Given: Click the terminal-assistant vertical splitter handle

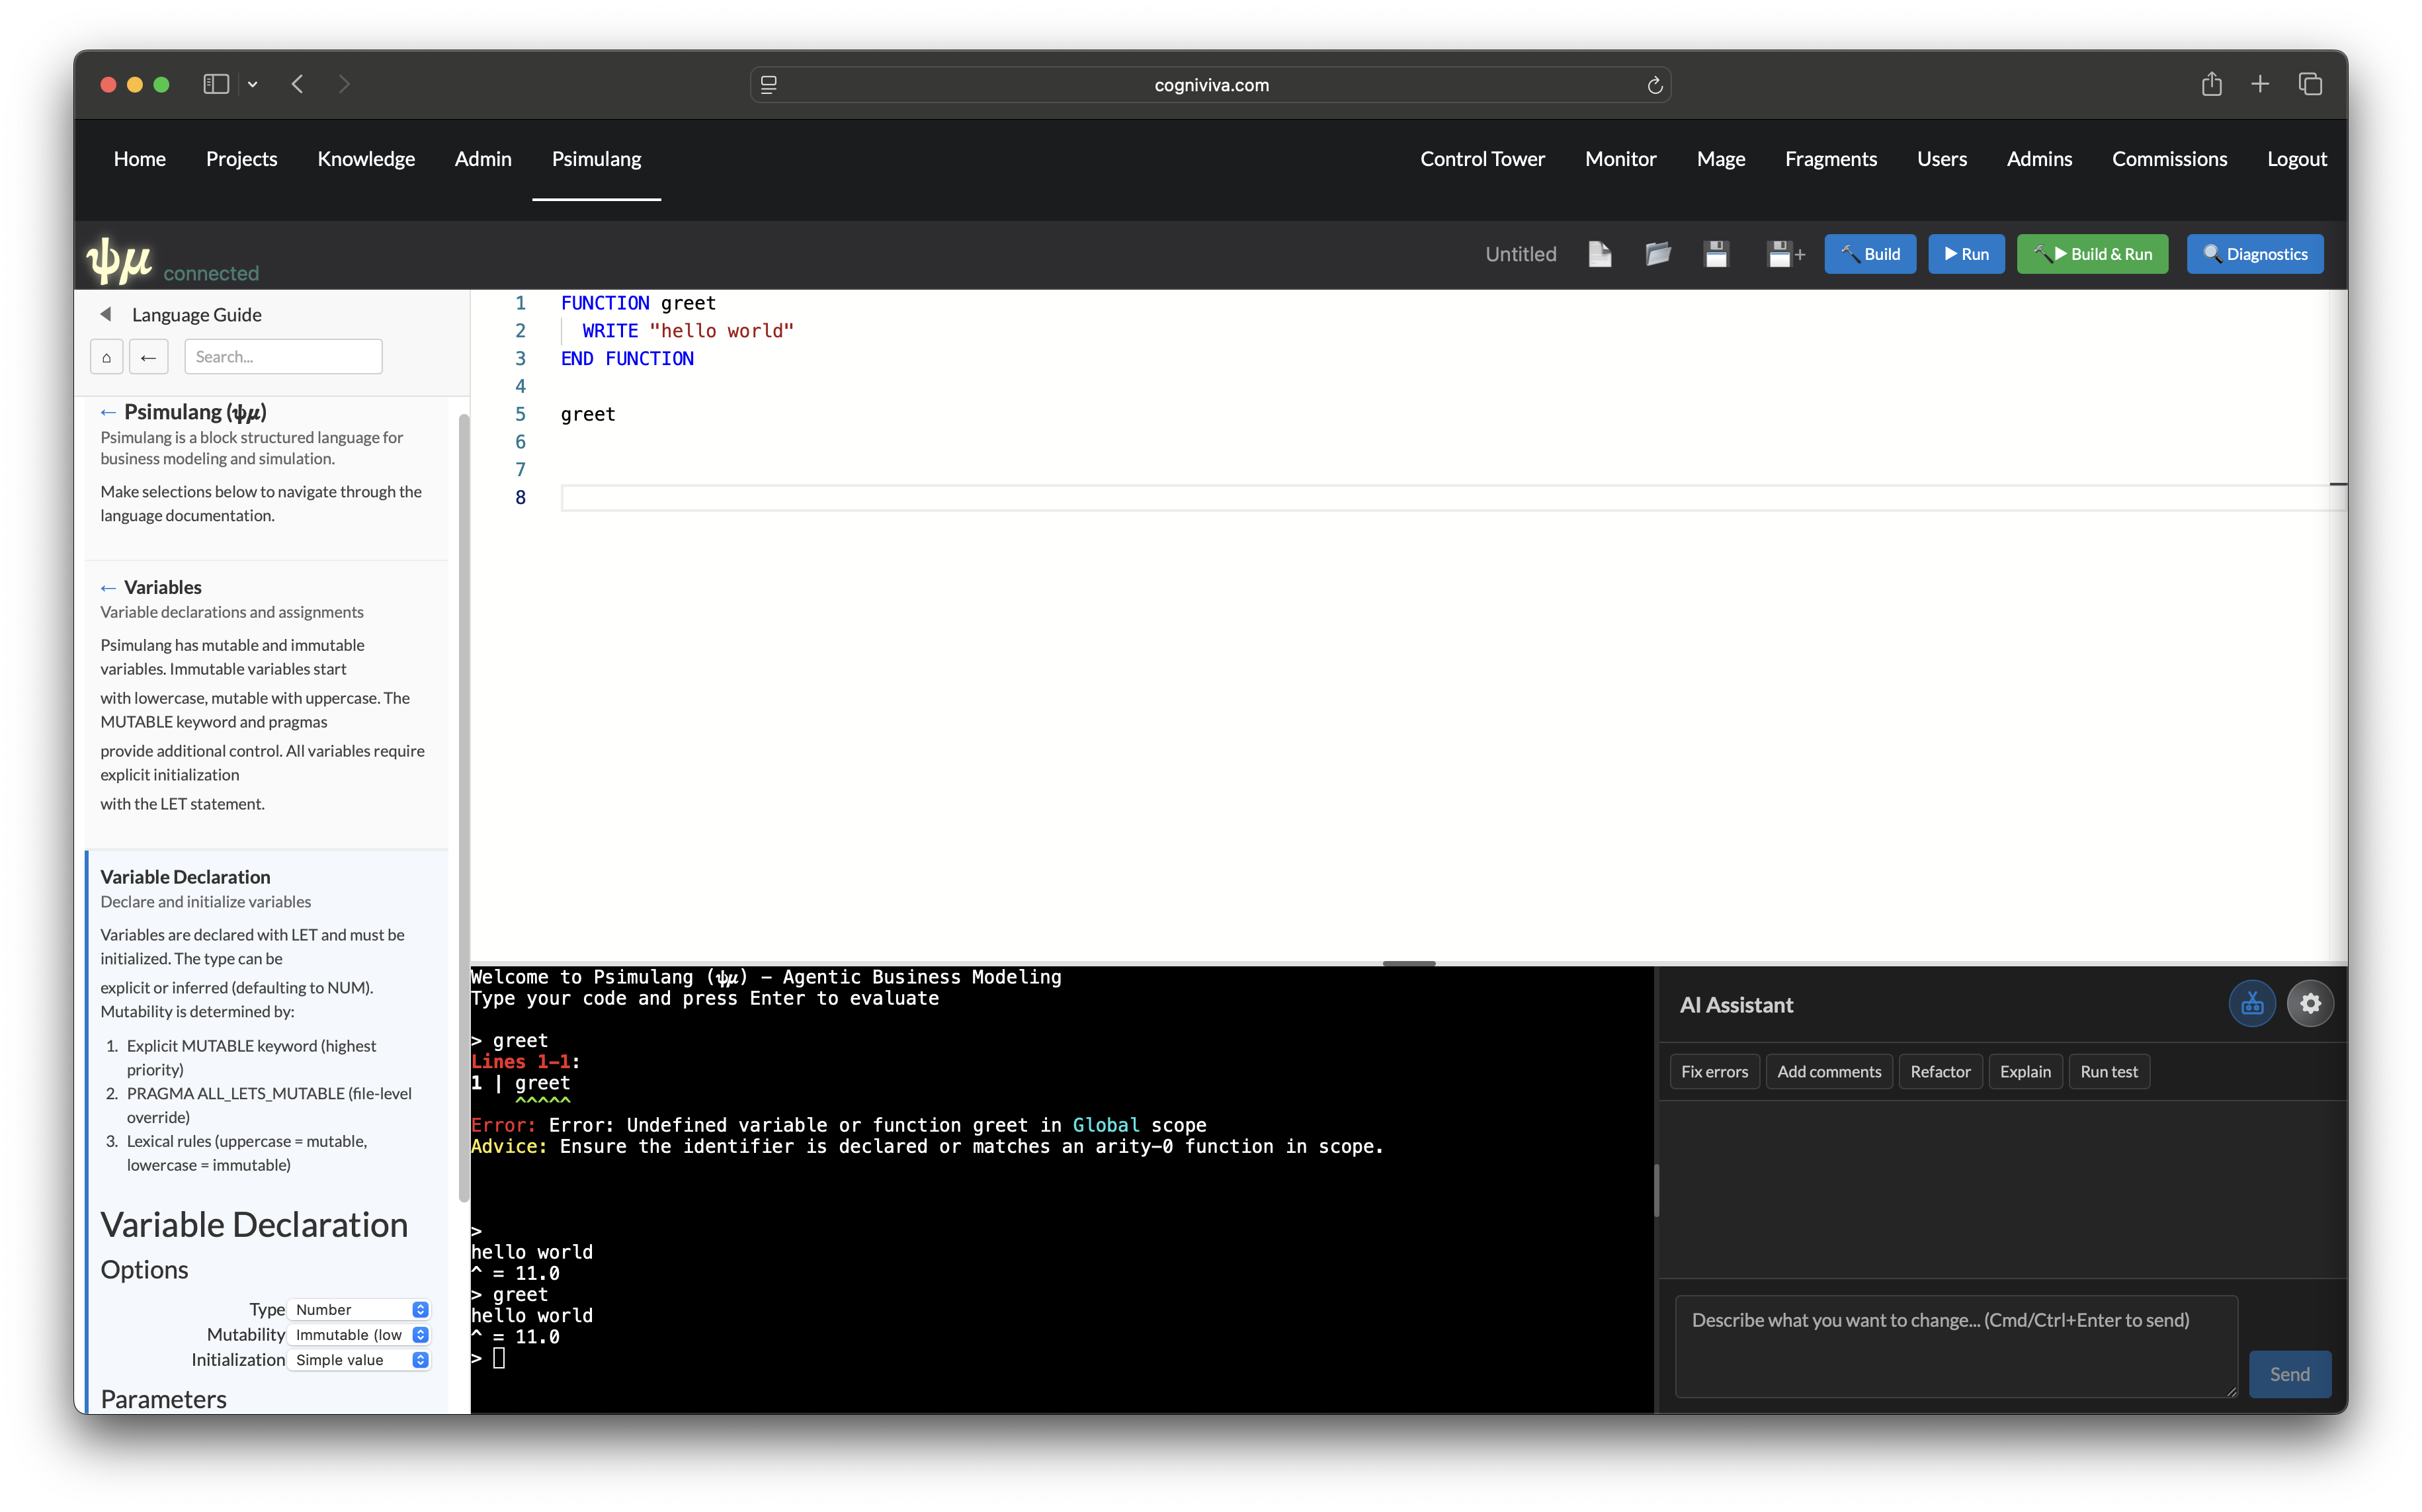Looking at the screenshot, I should click(1657, 1190).
